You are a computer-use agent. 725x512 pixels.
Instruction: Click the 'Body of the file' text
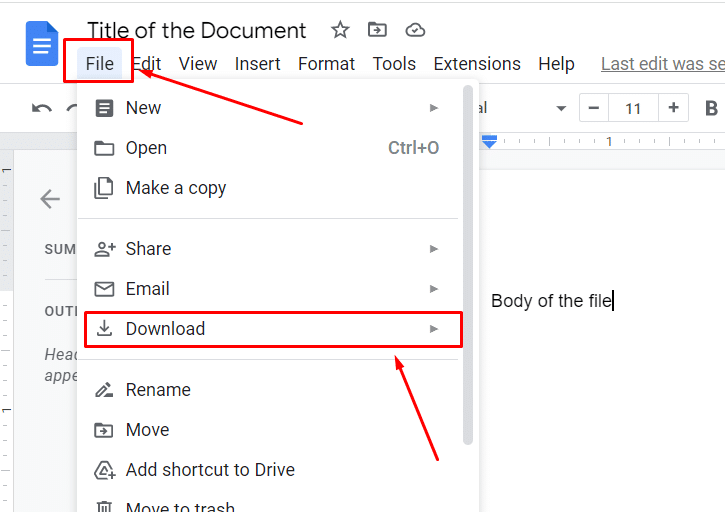tap(551, 301)
